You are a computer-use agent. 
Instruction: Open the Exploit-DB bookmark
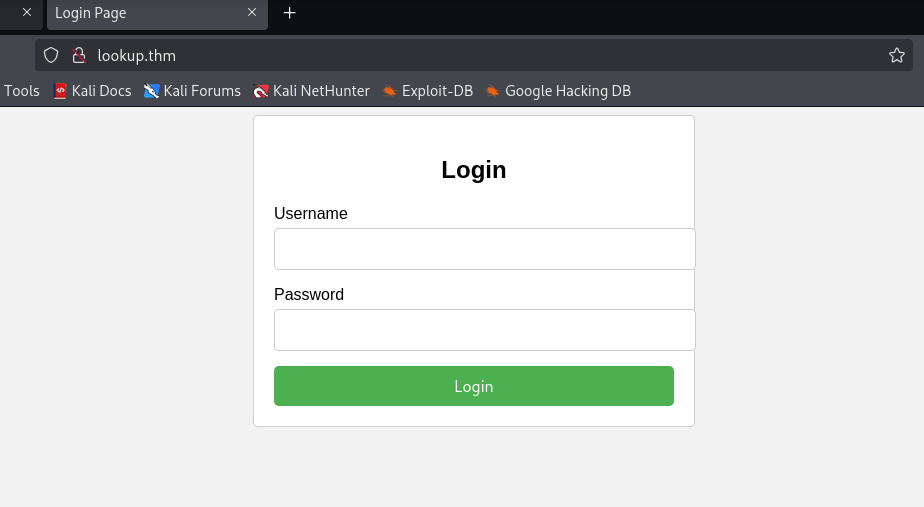pyautogui.click(x=427, y=91)
